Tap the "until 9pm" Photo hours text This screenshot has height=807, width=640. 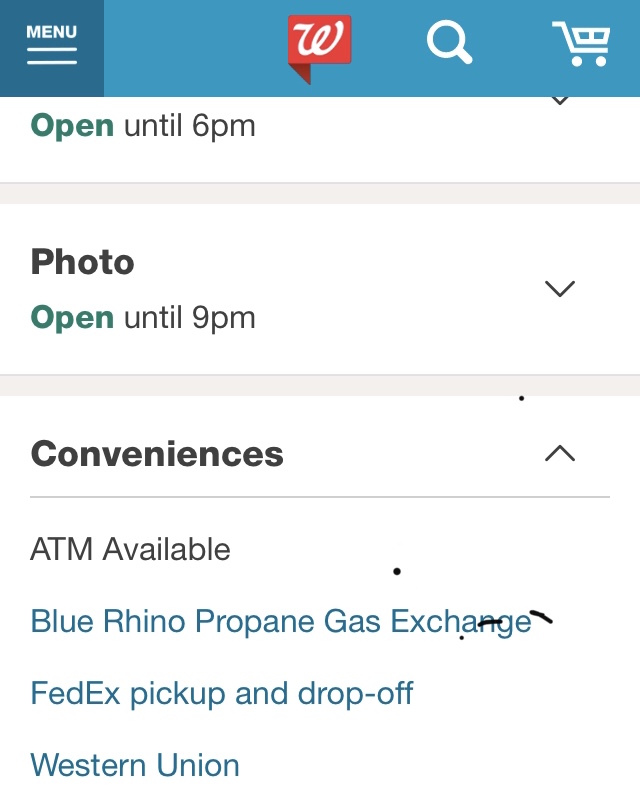tap(189, 318)
